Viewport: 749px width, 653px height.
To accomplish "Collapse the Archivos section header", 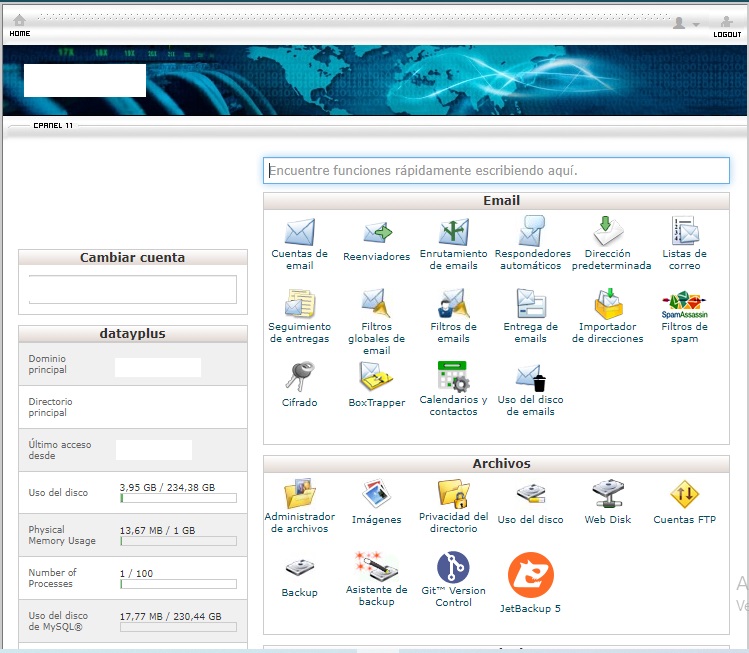I will (496, 464).
